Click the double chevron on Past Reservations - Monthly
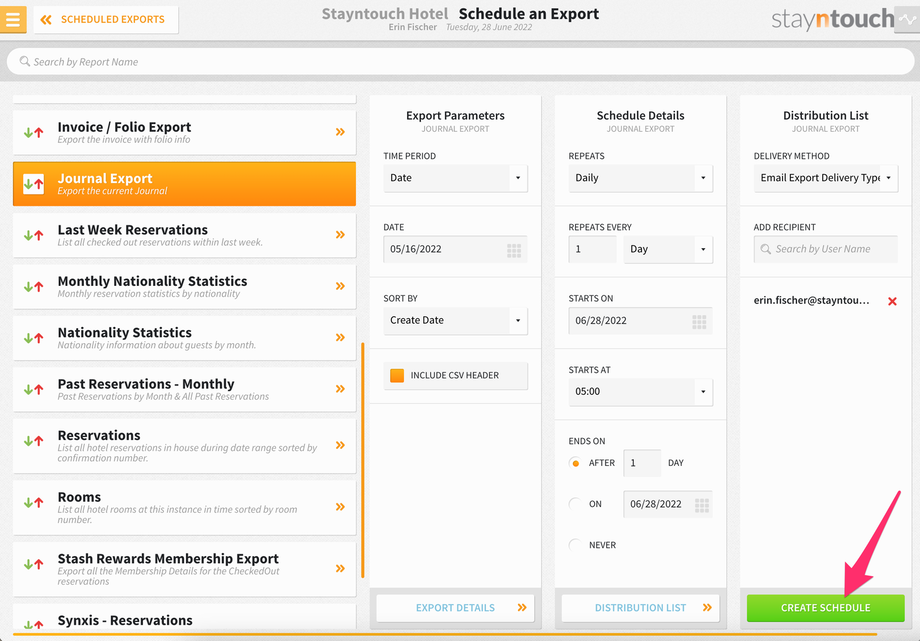 pos(340,389)
